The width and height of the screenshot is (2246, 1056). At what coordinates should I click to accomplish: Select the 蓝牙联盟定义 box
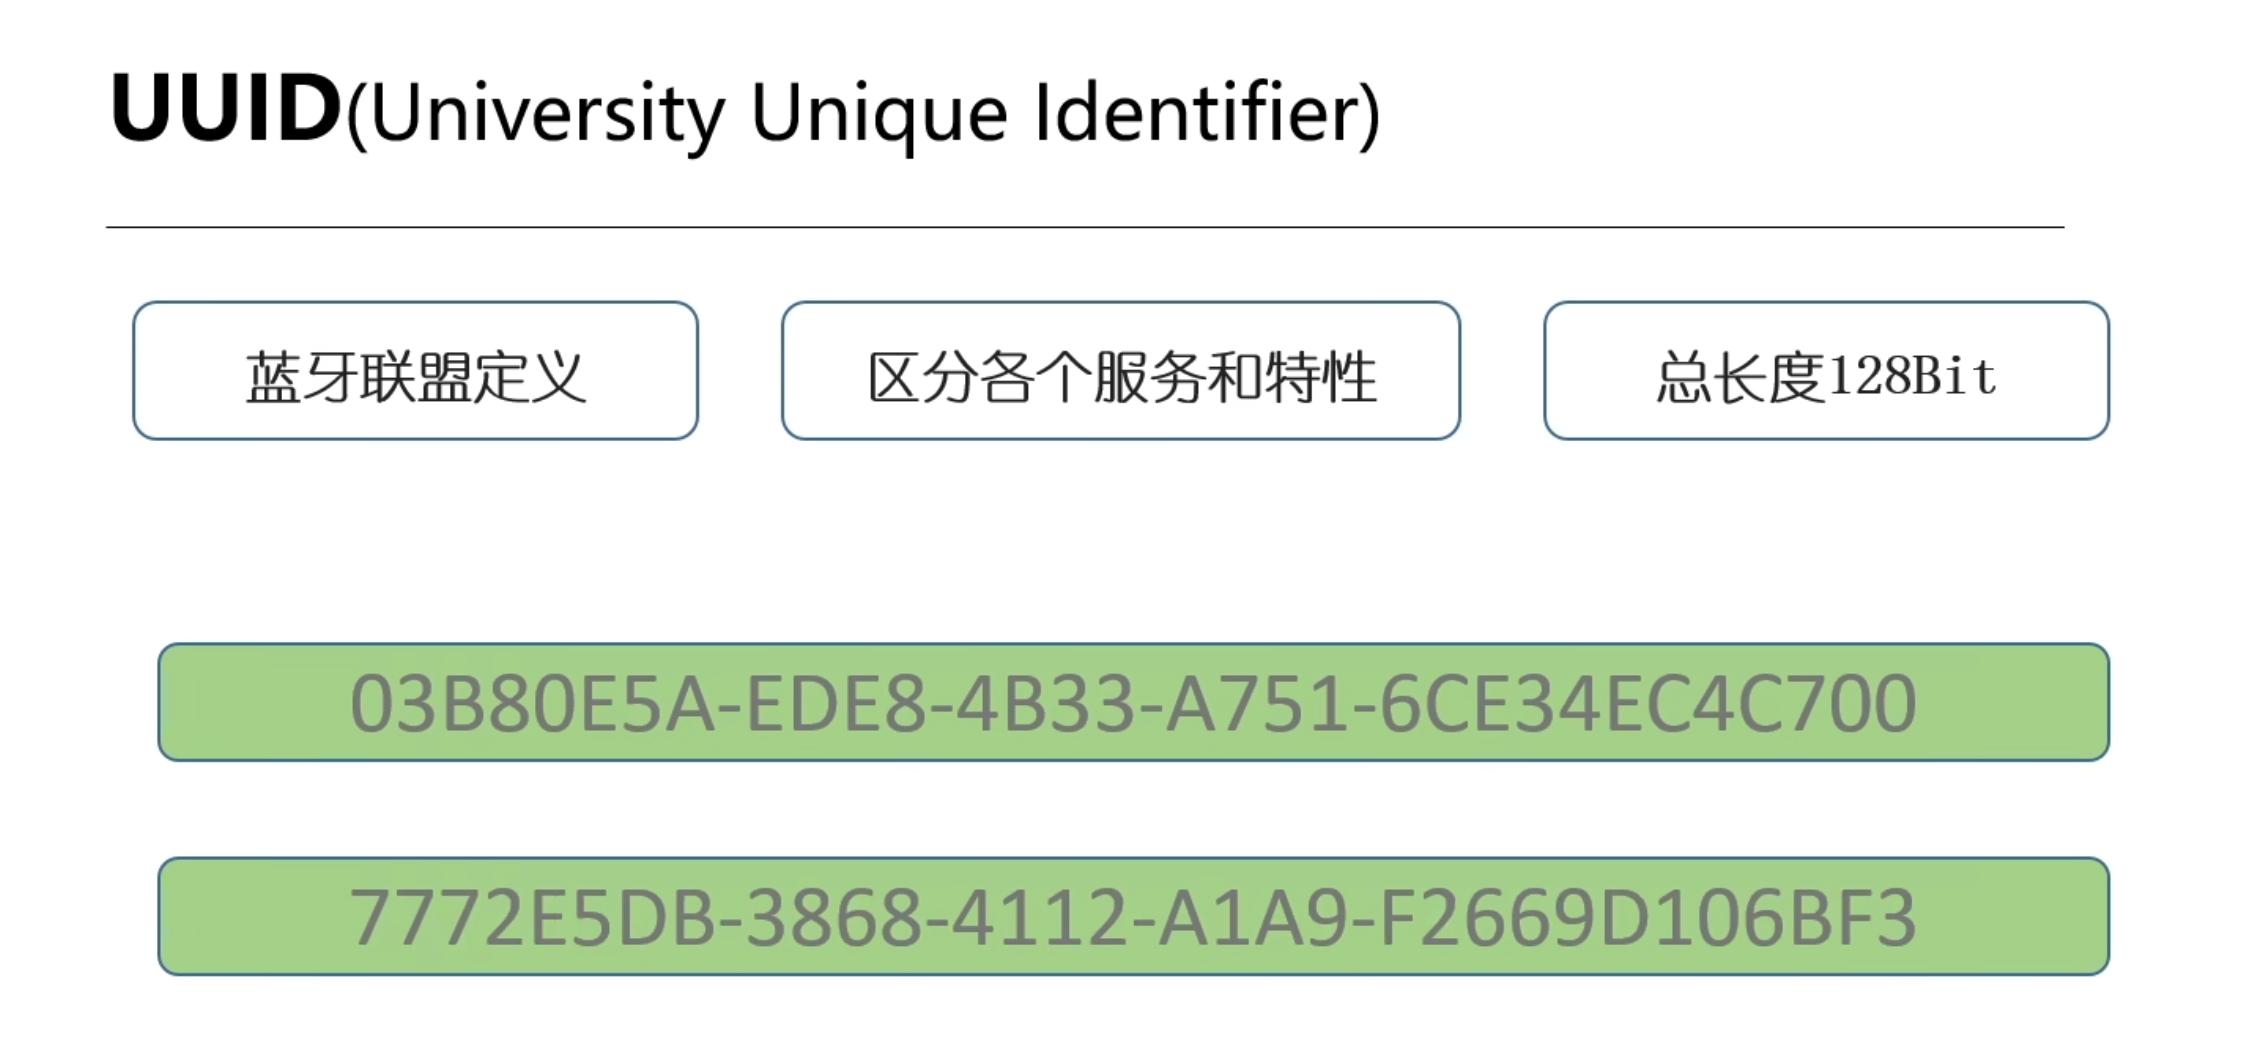[415, 371]
